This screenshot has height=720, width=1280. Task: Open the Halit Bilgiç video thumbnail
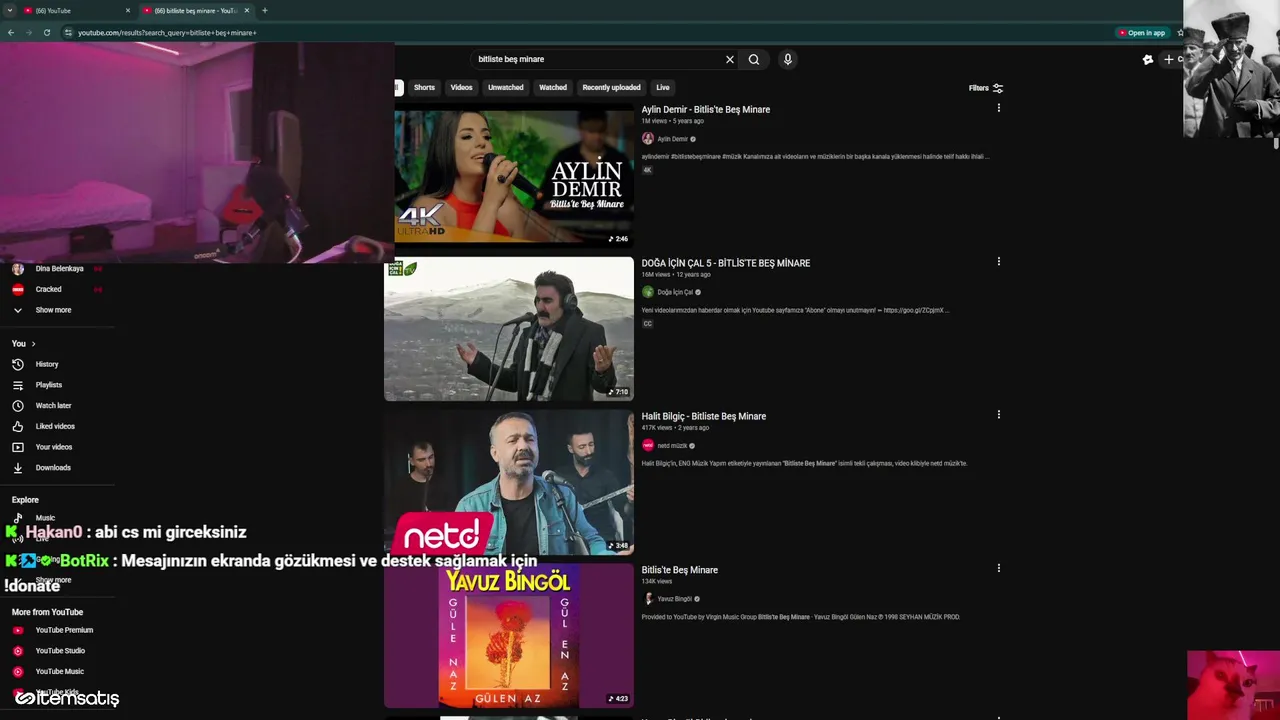click(x=509, y=482)
